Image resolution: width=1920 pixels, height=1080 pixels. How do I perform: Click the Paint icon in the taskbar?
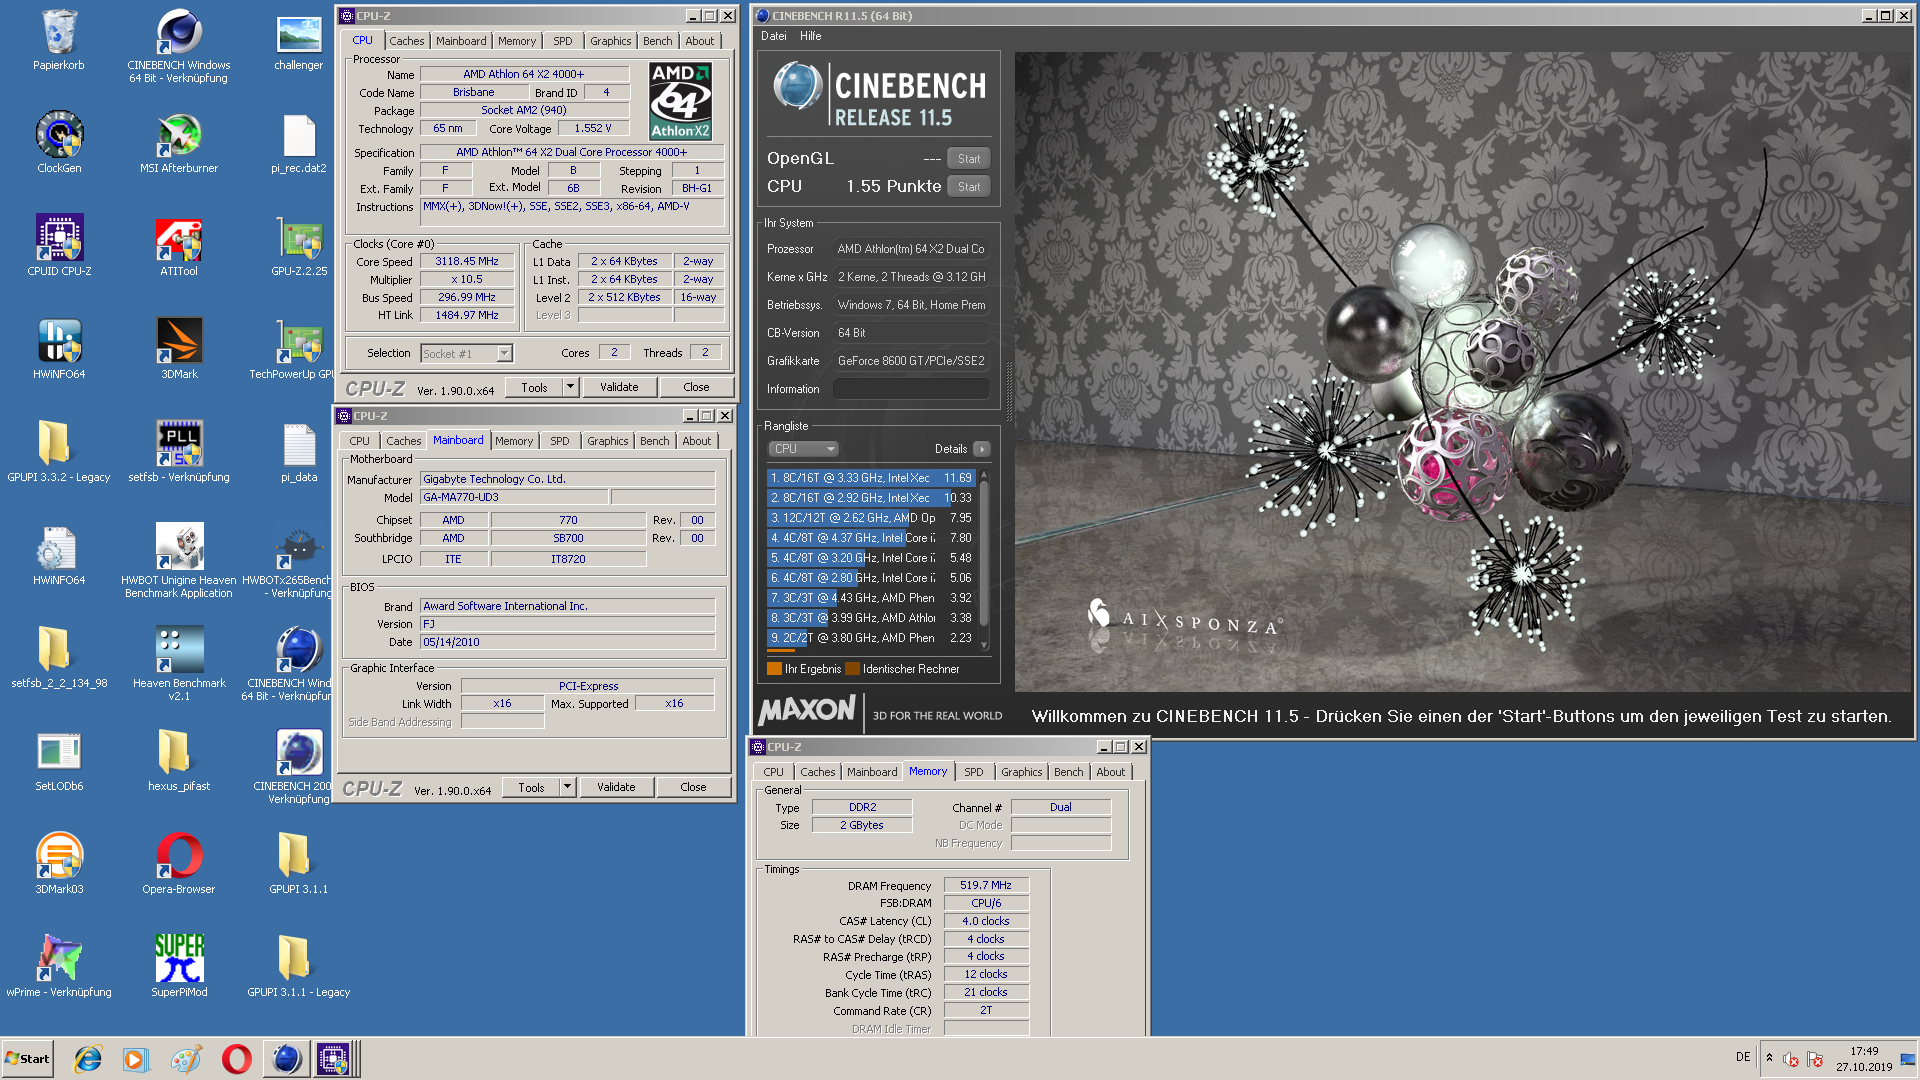(186, 1059)
